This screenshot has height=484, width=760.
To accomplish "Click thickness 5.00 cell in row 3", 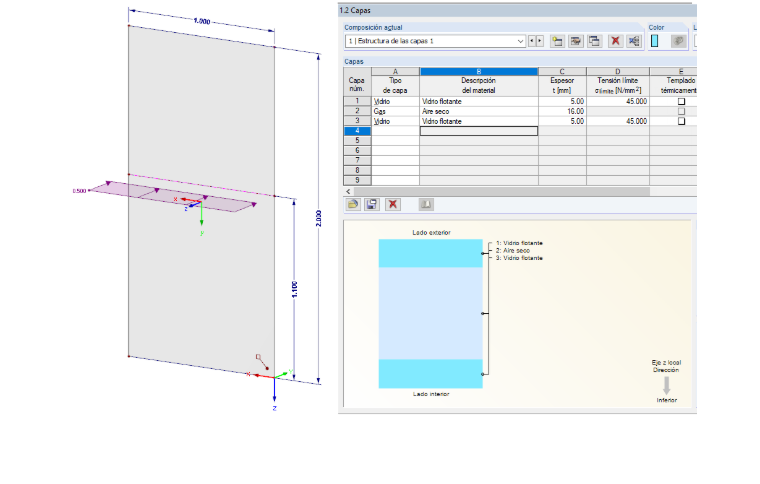I will pyautogui.click(x=562, y=121).
